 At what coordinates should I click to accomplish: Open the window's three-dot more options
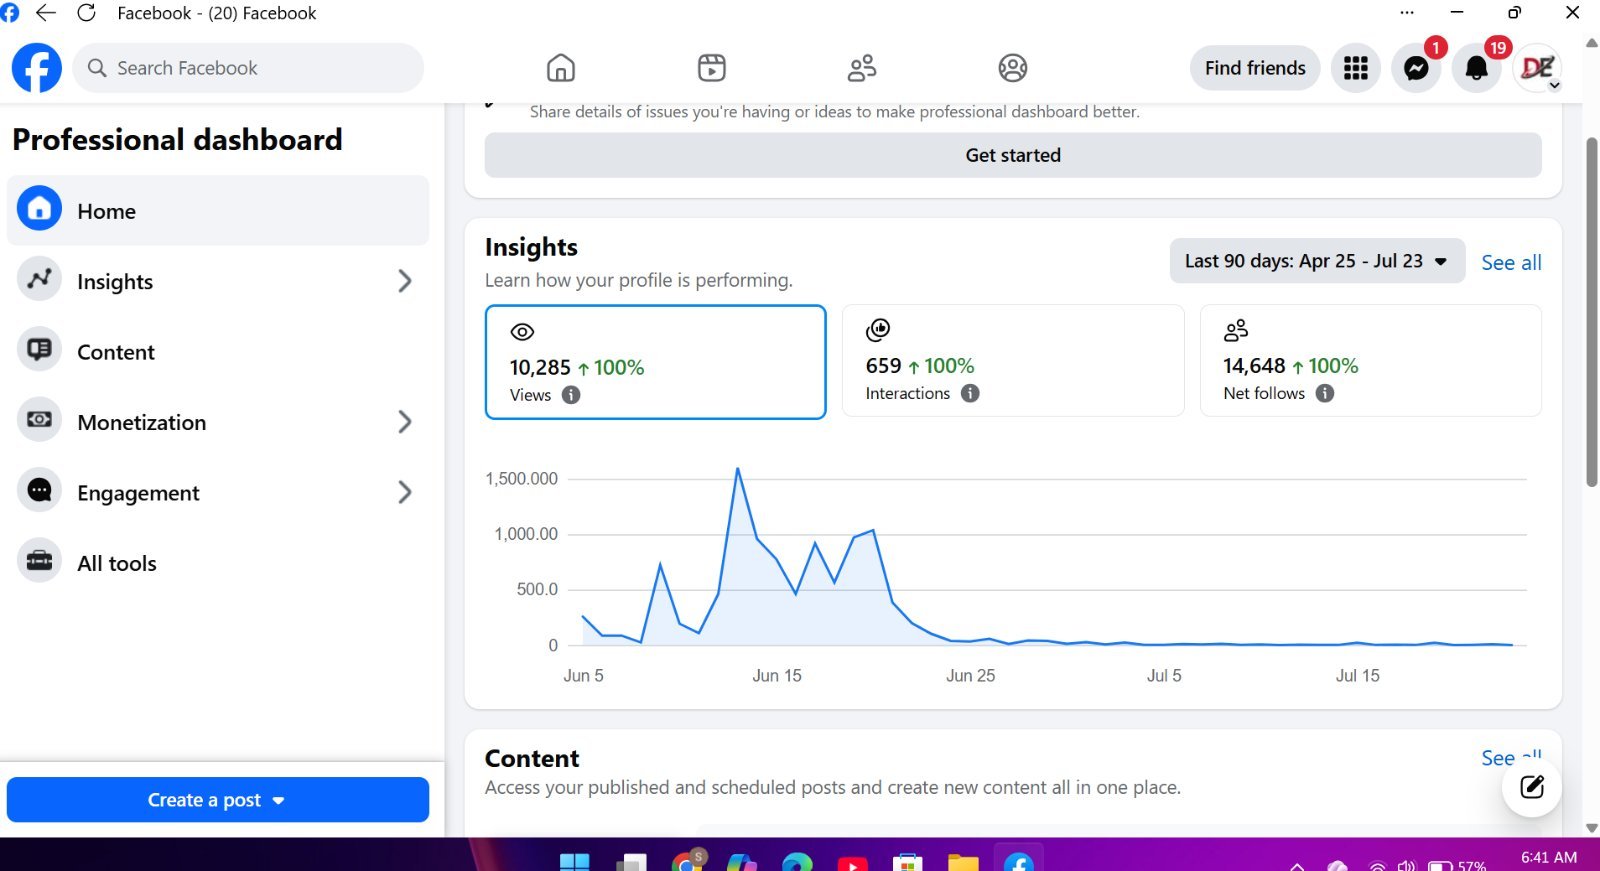click(1407, 13)
